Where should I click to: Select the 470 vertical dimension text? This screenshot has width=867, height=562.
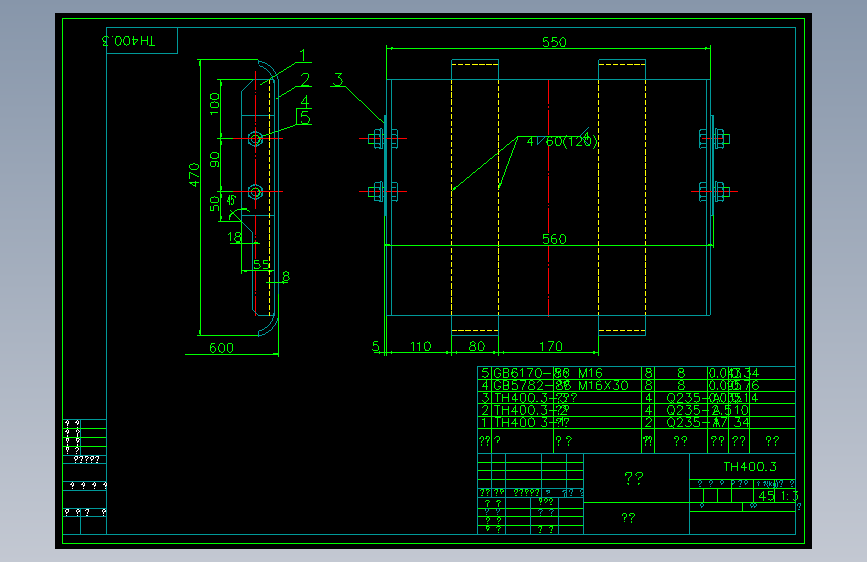point(194,175)
